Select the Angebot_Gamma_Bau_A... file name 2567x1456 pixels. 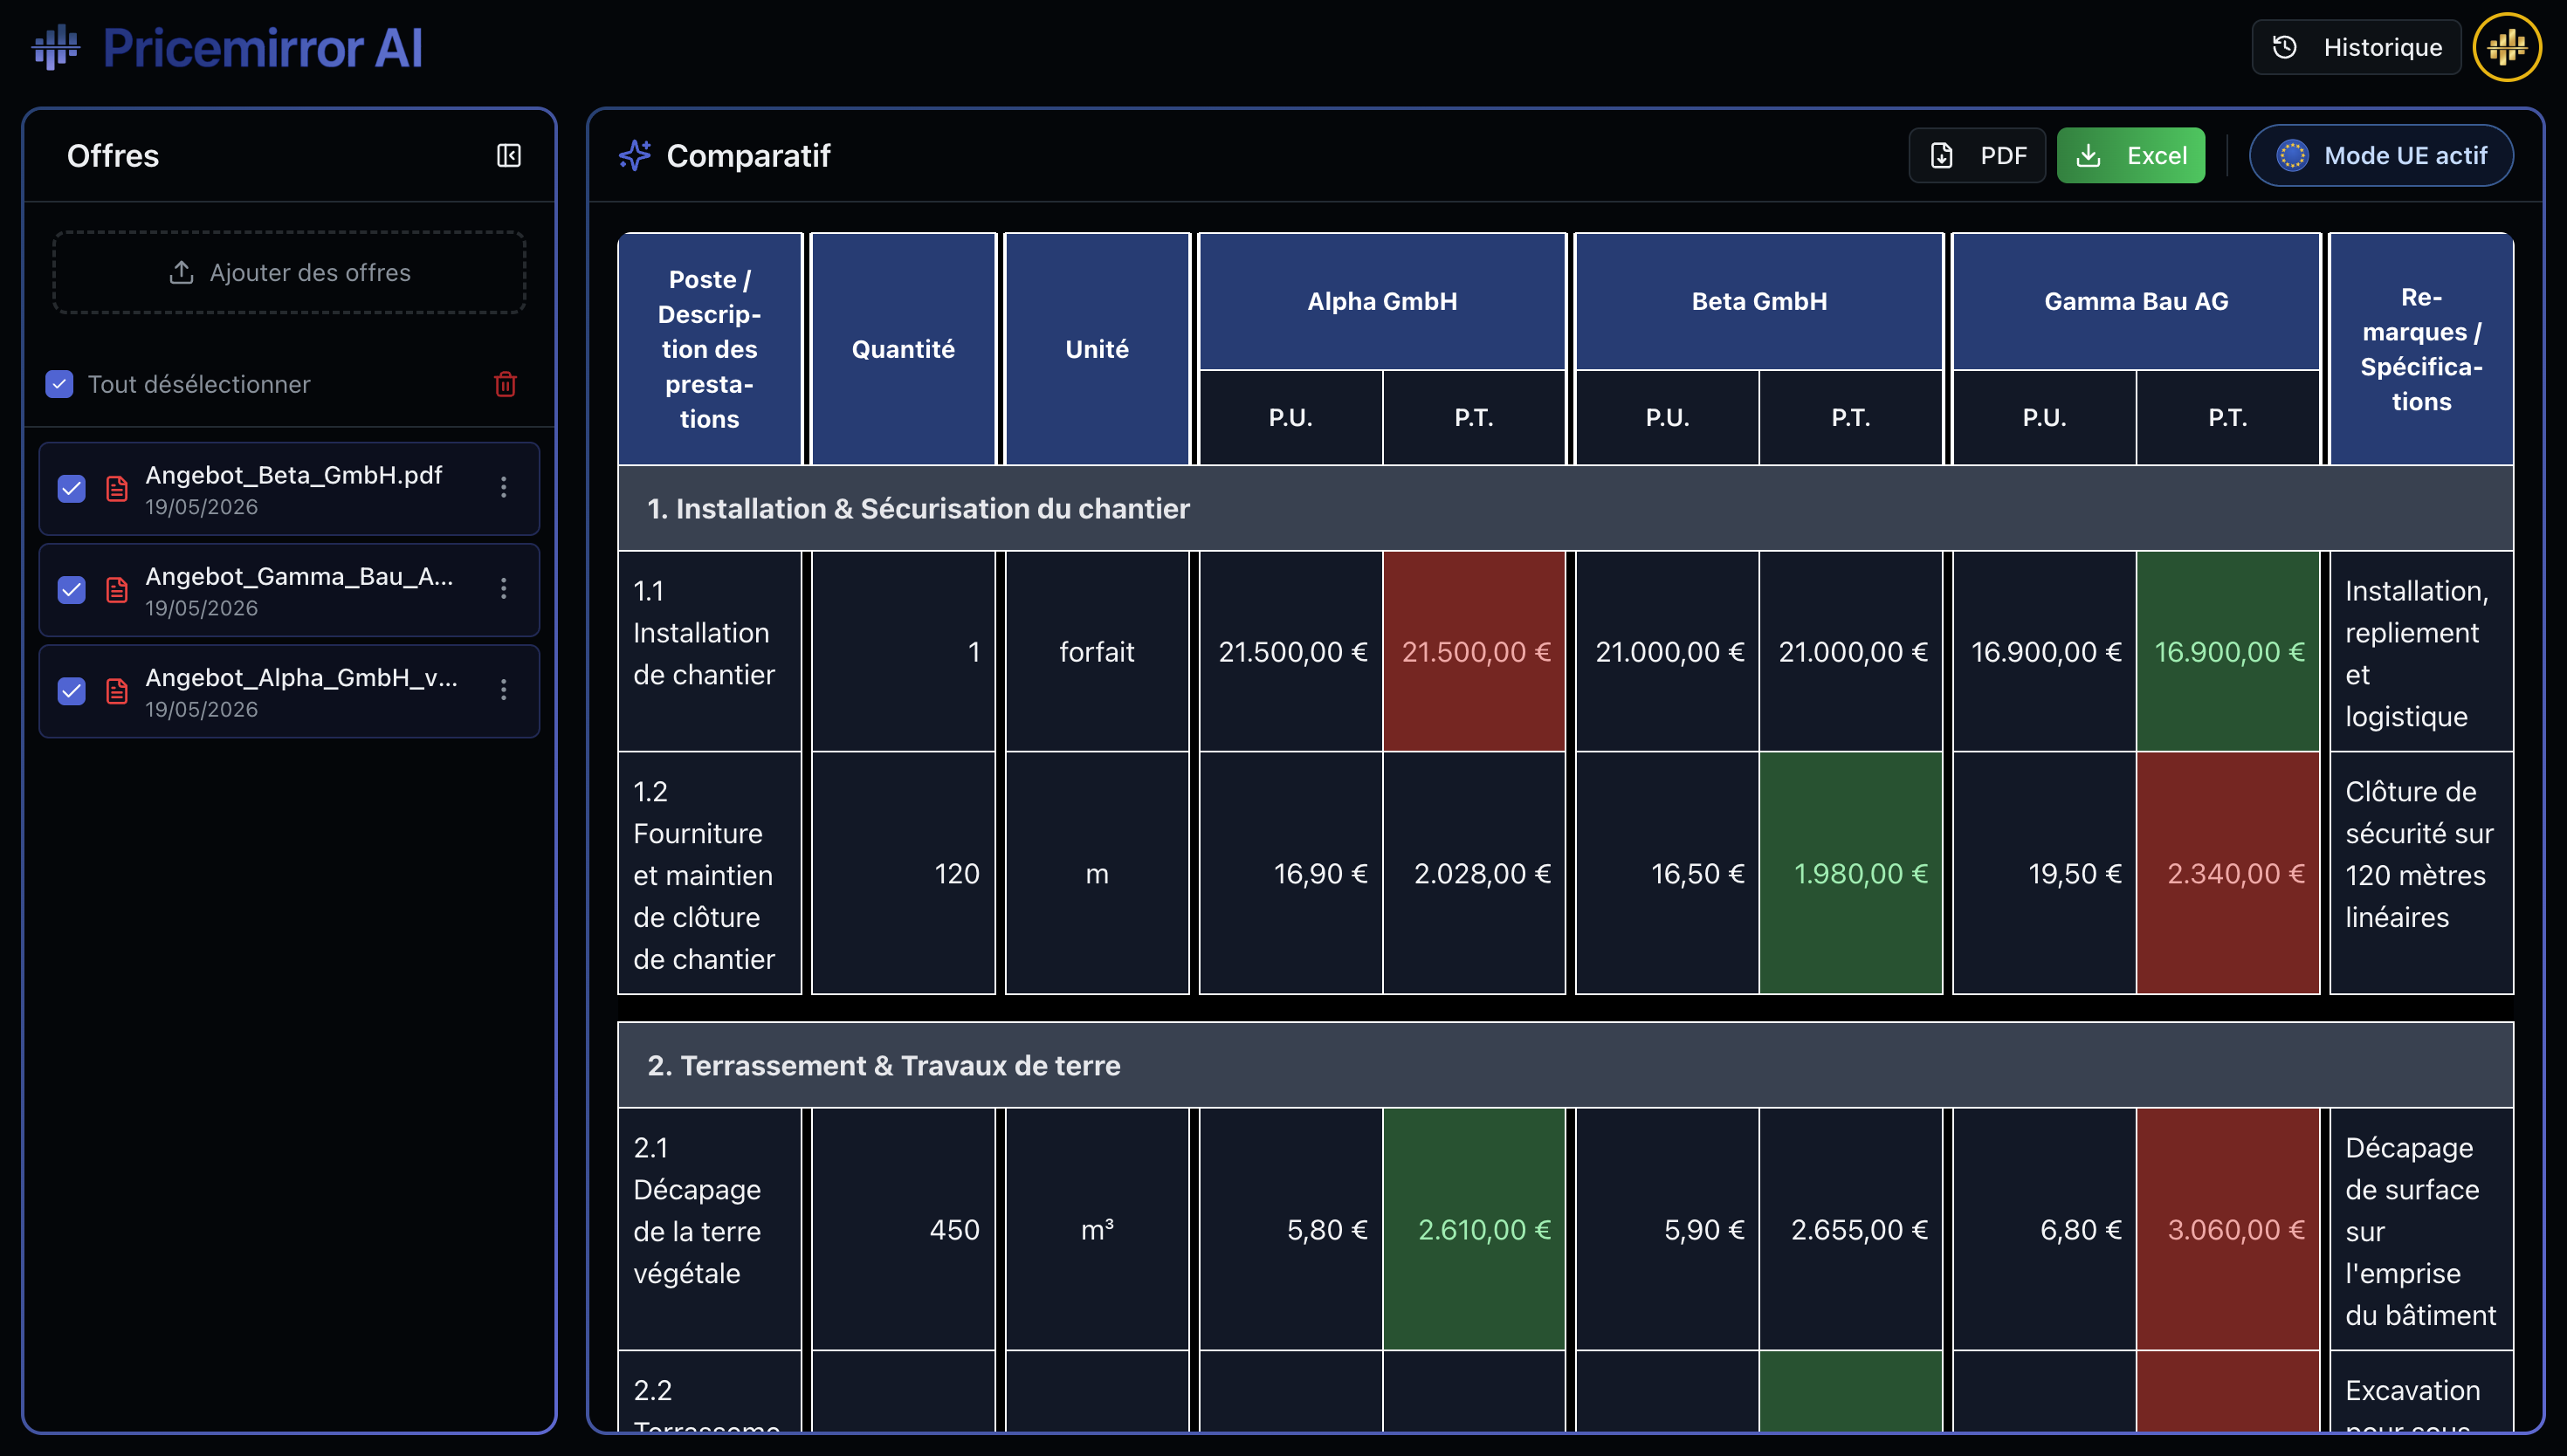pyautogui.click(x=299, y=576)
